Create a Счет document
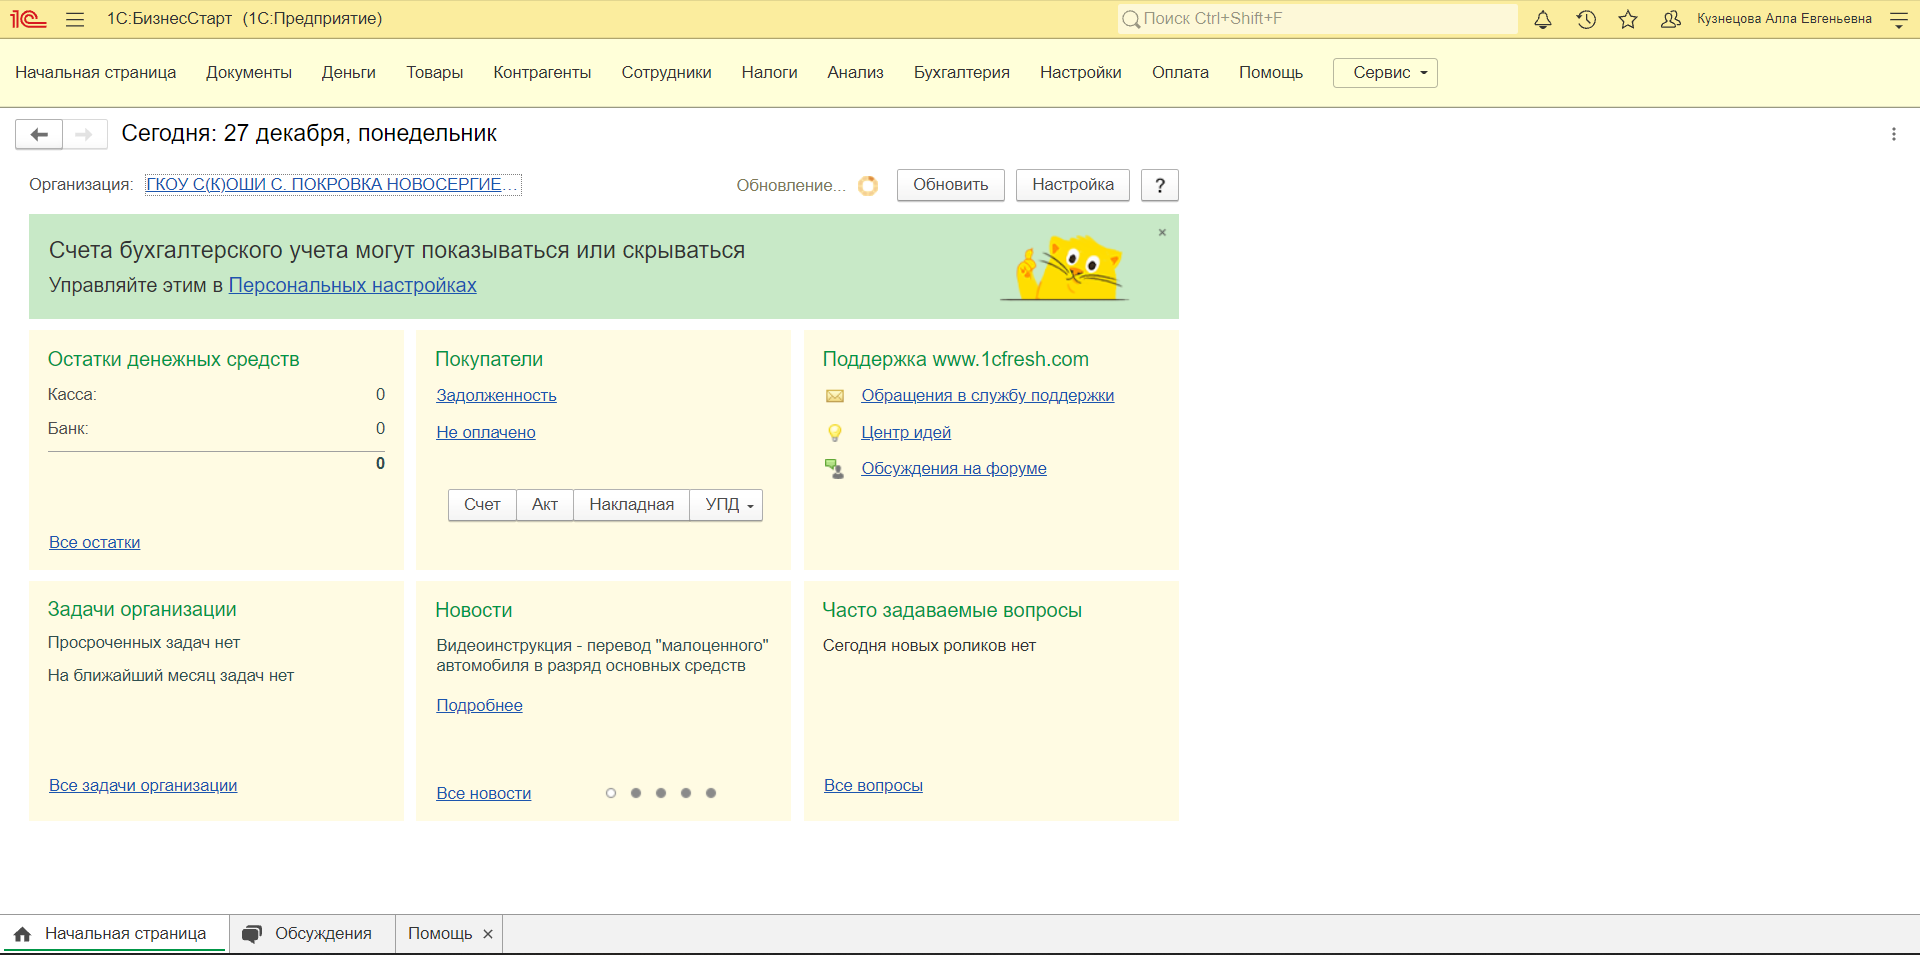1920x955 pixels. pos(482,505)
